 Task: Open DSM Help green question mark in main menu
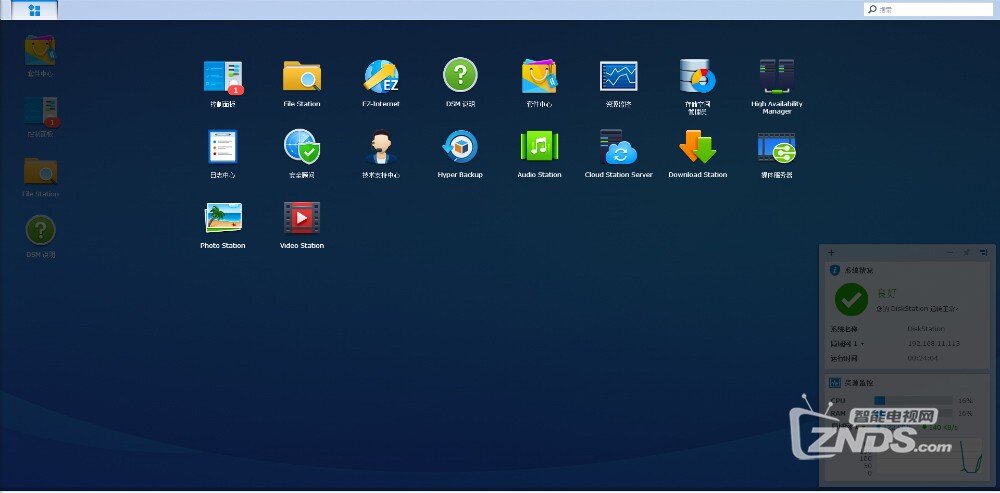click(x=460, y=75)
